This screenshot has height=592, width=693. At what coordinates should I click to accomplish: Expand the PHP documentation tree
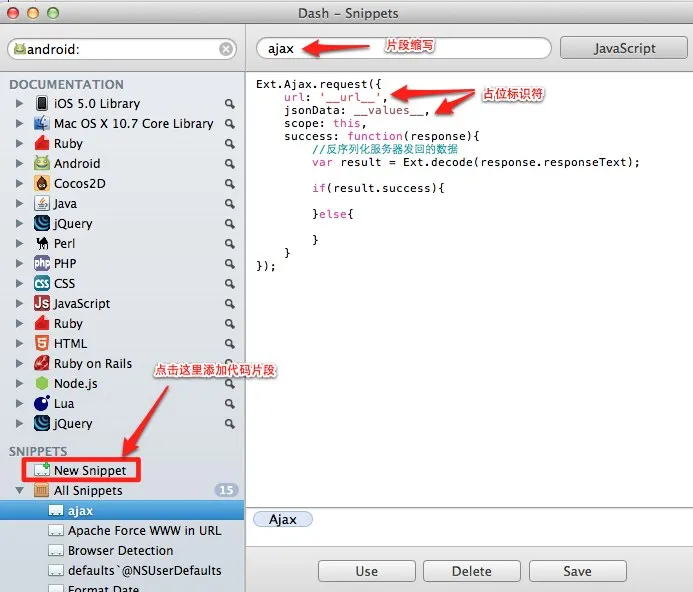point(19,264)
